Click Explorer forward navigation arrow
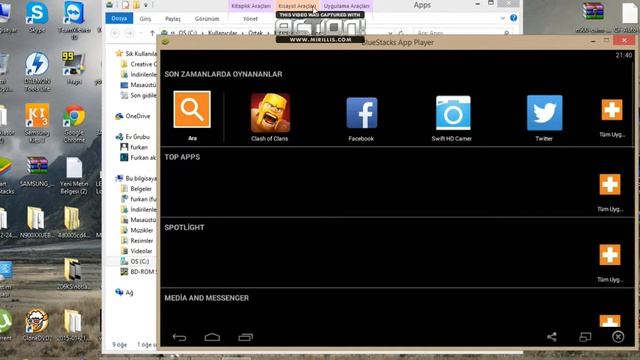Viewport: 640px width, 360px height. (x=129, y=33)
